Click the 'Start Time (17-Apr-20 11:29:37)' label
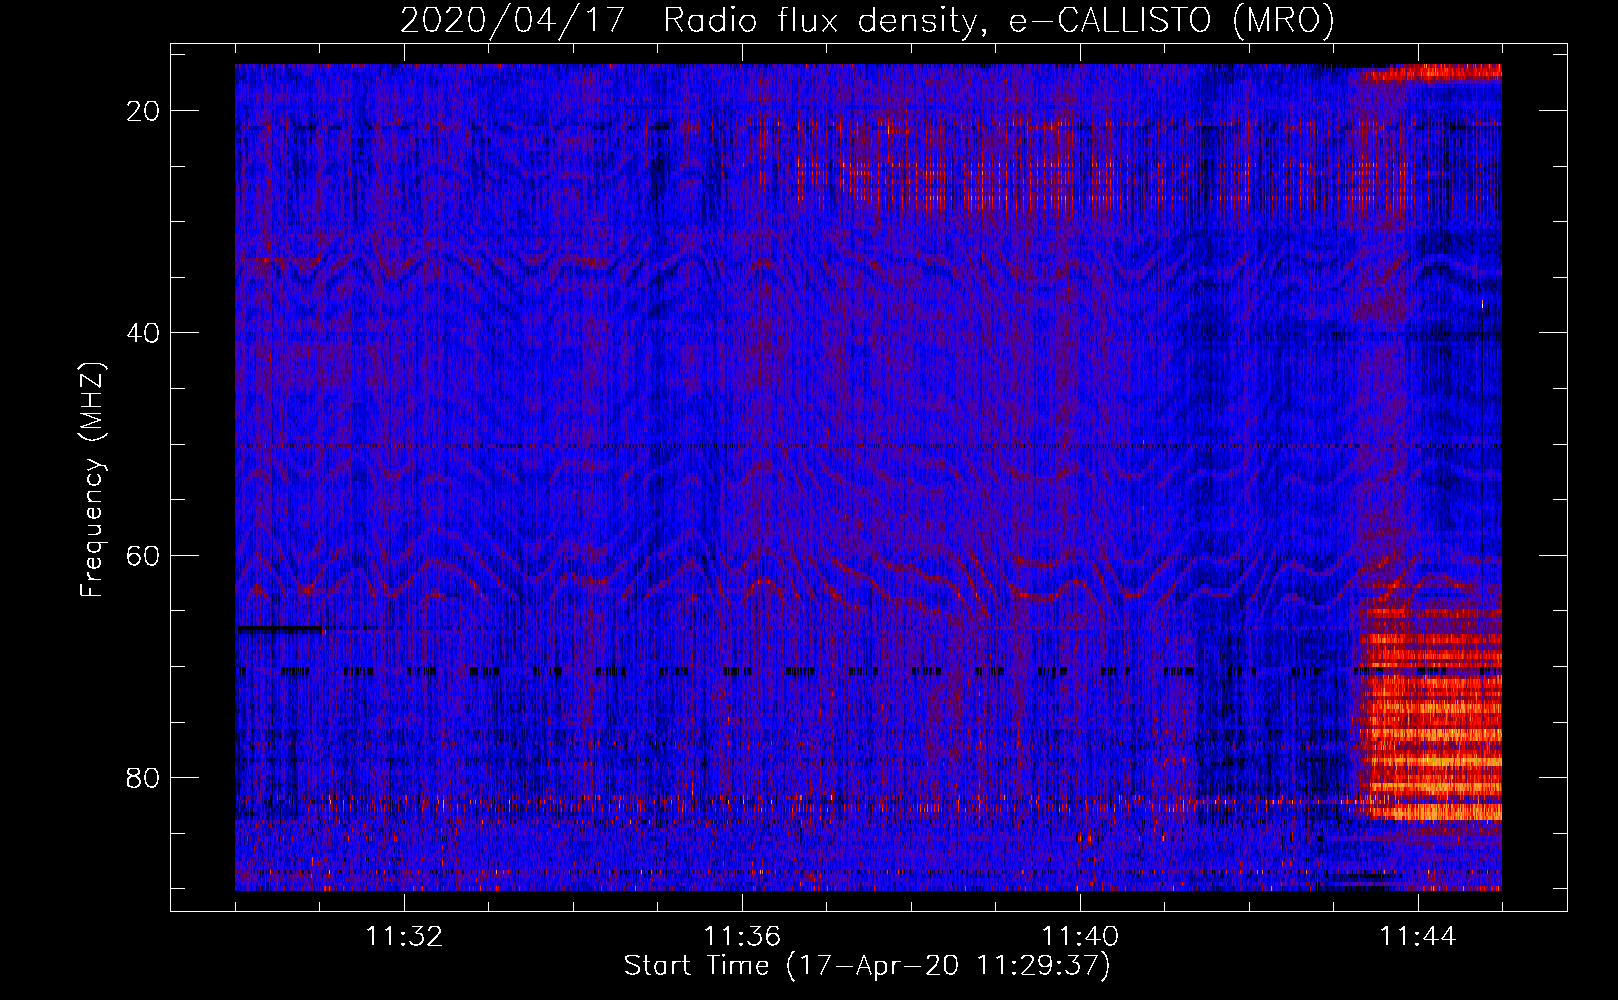The image size is (1618, 1000). pos(867,966)
